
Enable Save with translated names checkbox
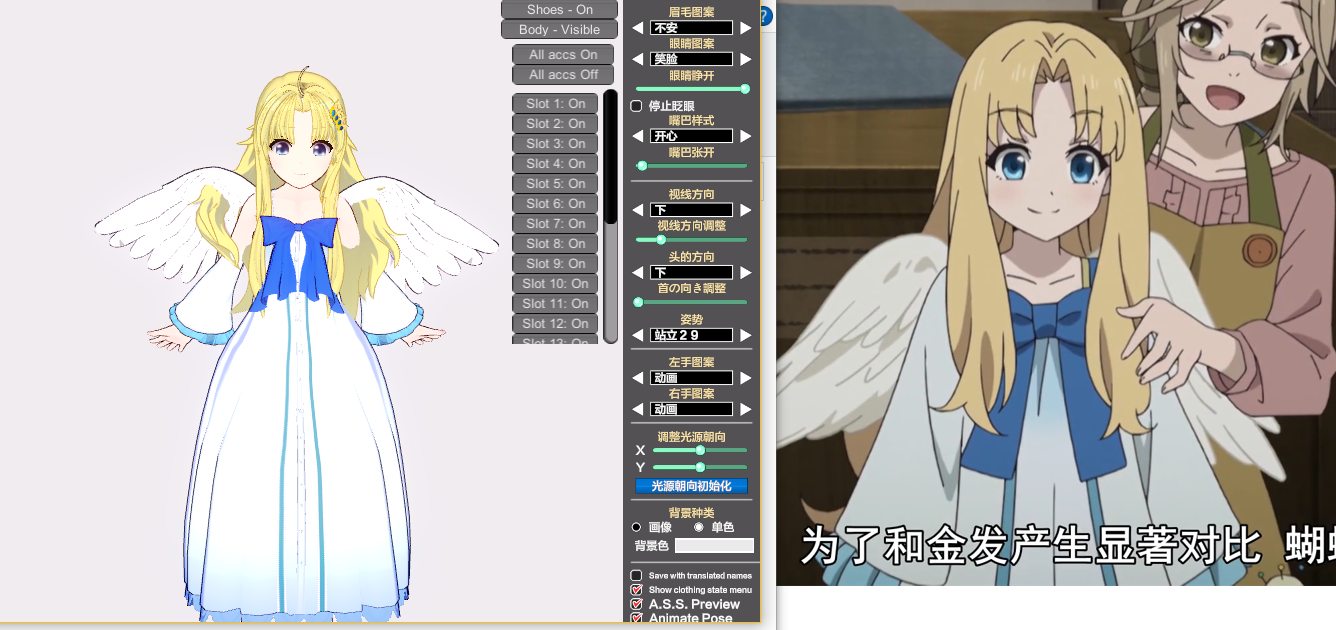pos(636,576)
